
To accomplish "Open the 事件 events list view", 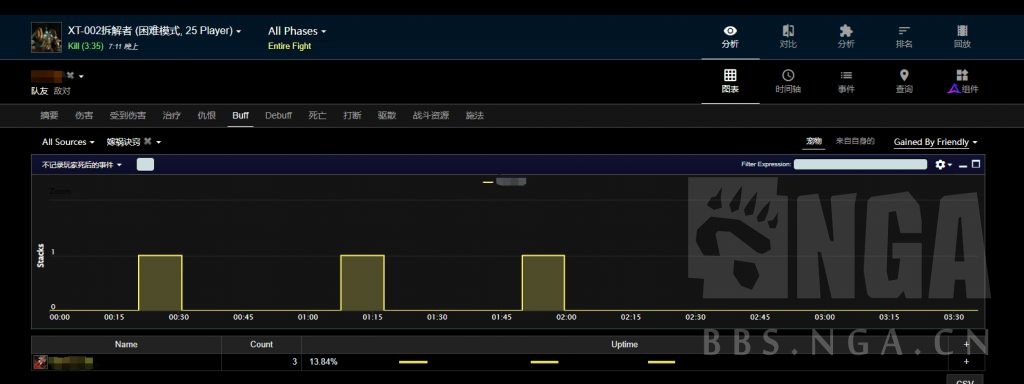I will tap(846, 82).
